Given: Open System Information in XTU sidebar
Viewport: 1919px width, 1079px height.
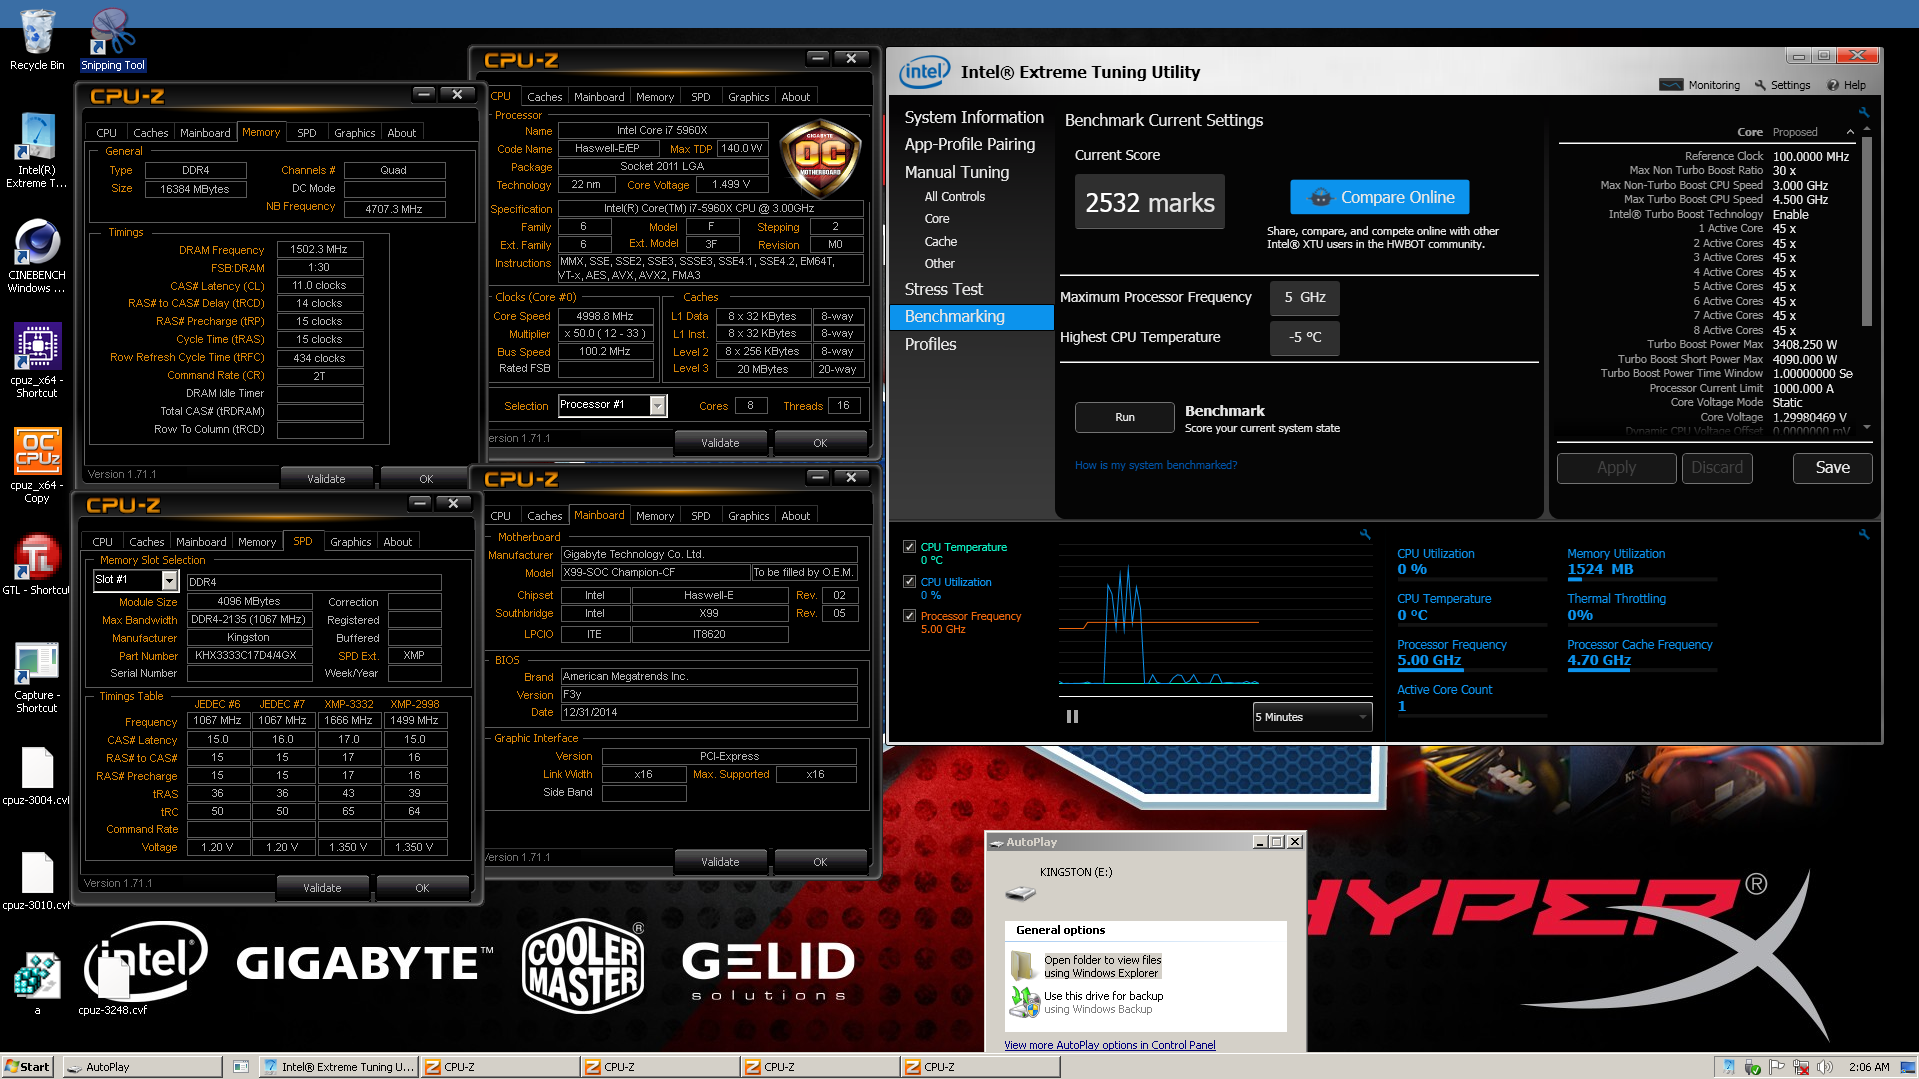Looking at the screenshot, I should point(974,117).
